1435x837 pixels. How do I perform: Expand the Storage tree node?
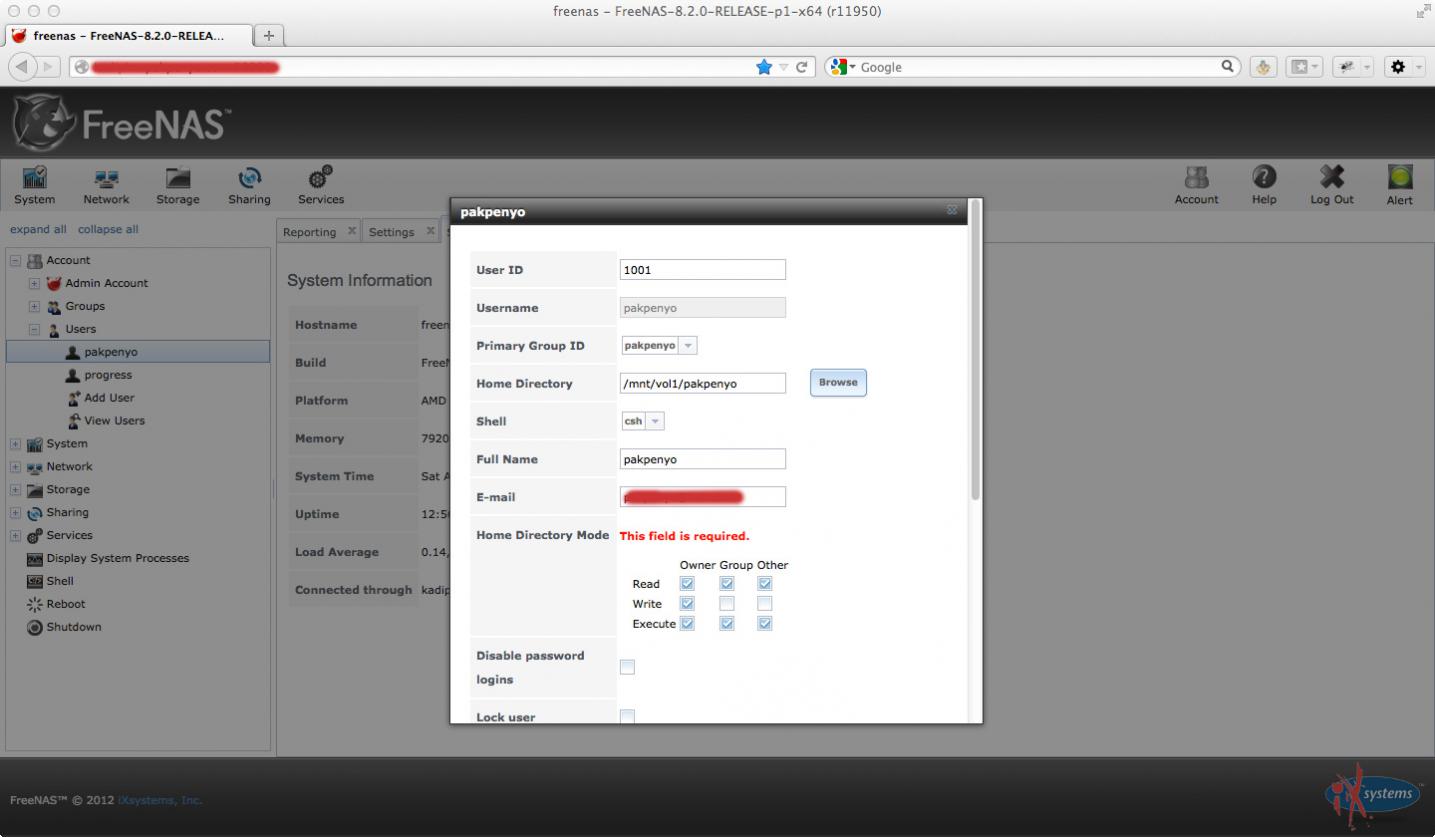pos(15,490)
